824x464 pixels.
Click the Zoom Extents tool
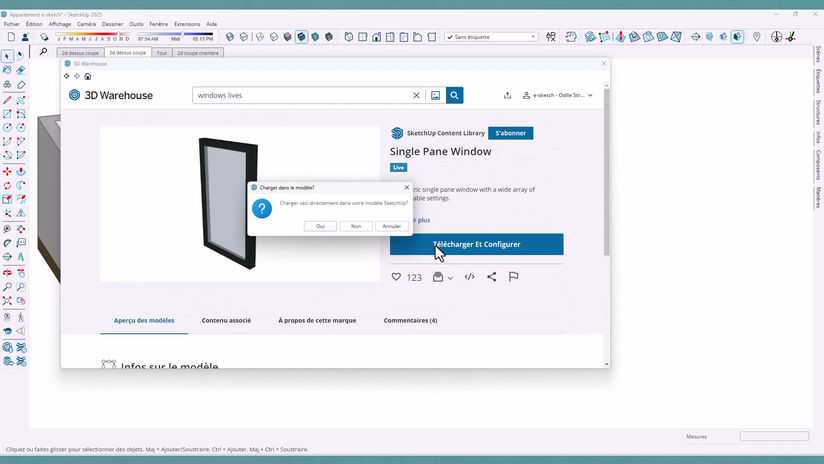point(7,301)
